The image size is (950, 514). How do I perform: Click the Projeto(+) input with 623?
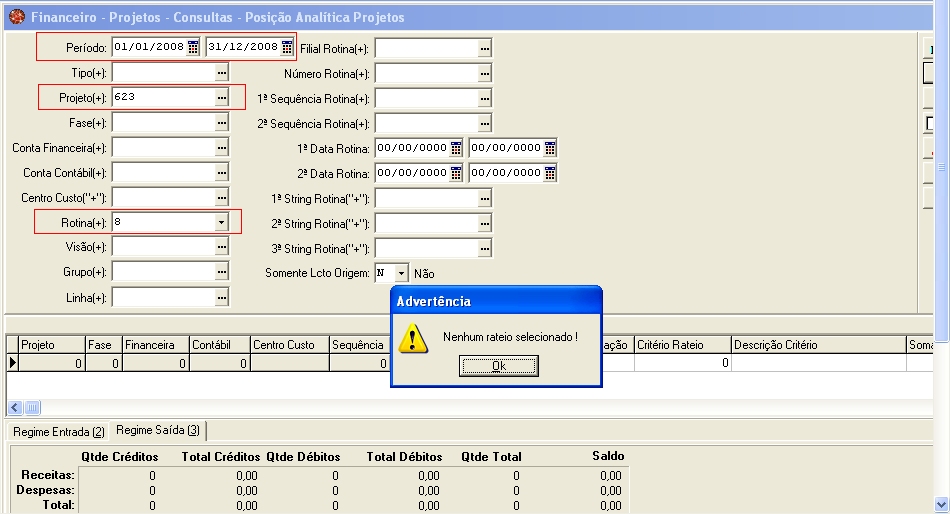pyautogui.click(x=164, y=98)
